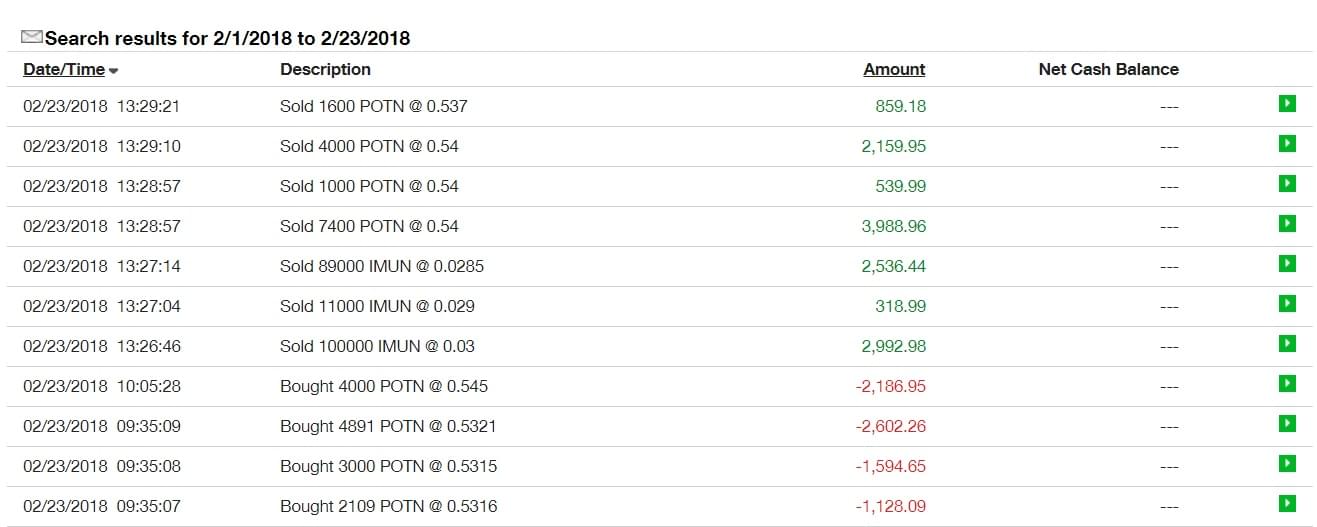
Task: Open details arrow for Sold 4000 POTN
Action: 1287,144
